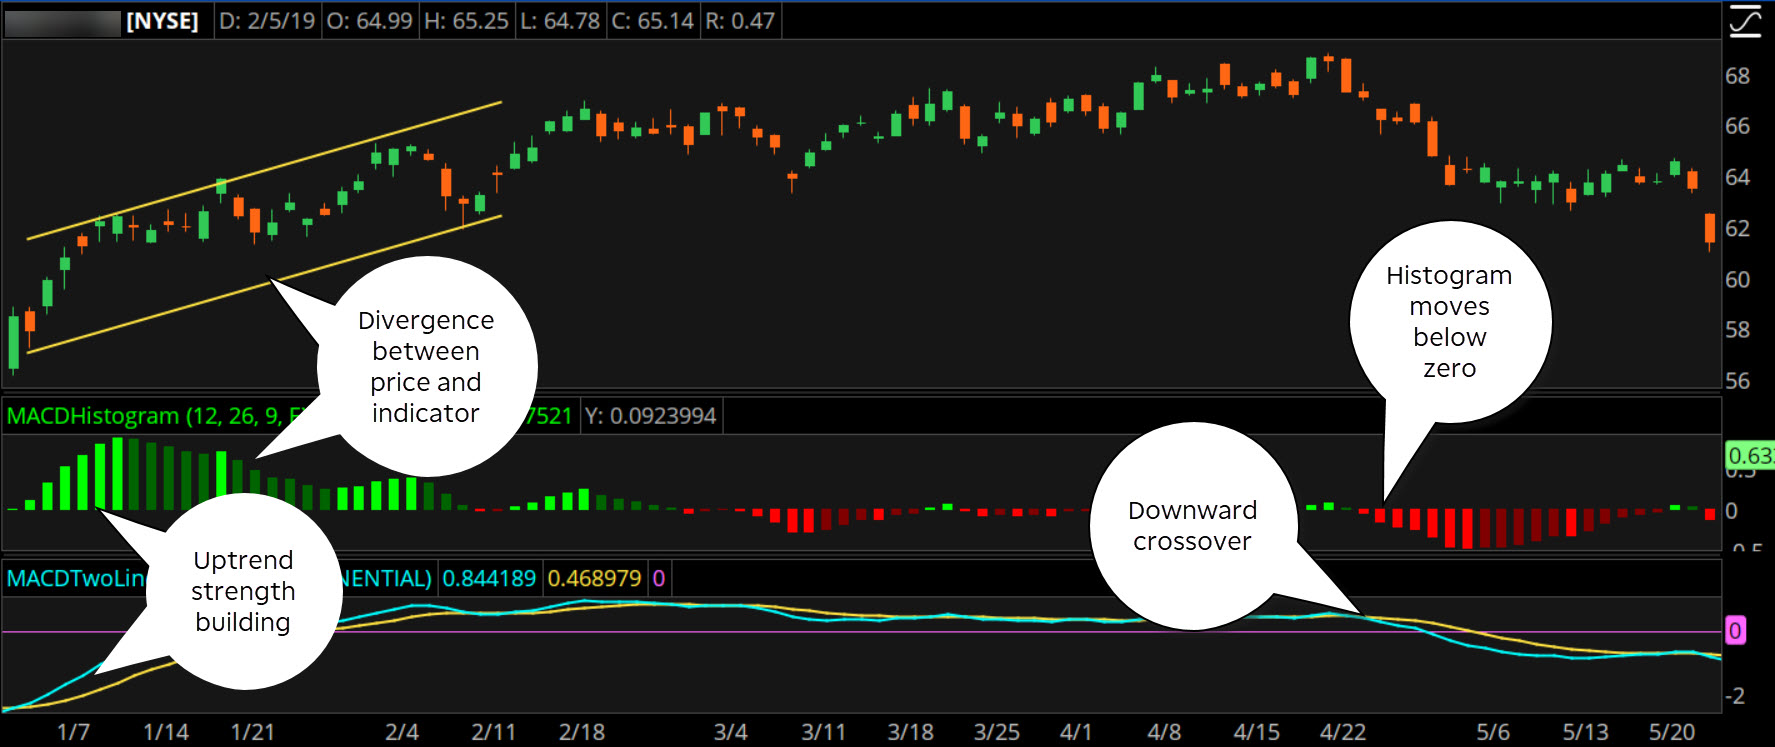
Task: Click the 4/1 date axis label
Action: click(x=1076, y=732)
